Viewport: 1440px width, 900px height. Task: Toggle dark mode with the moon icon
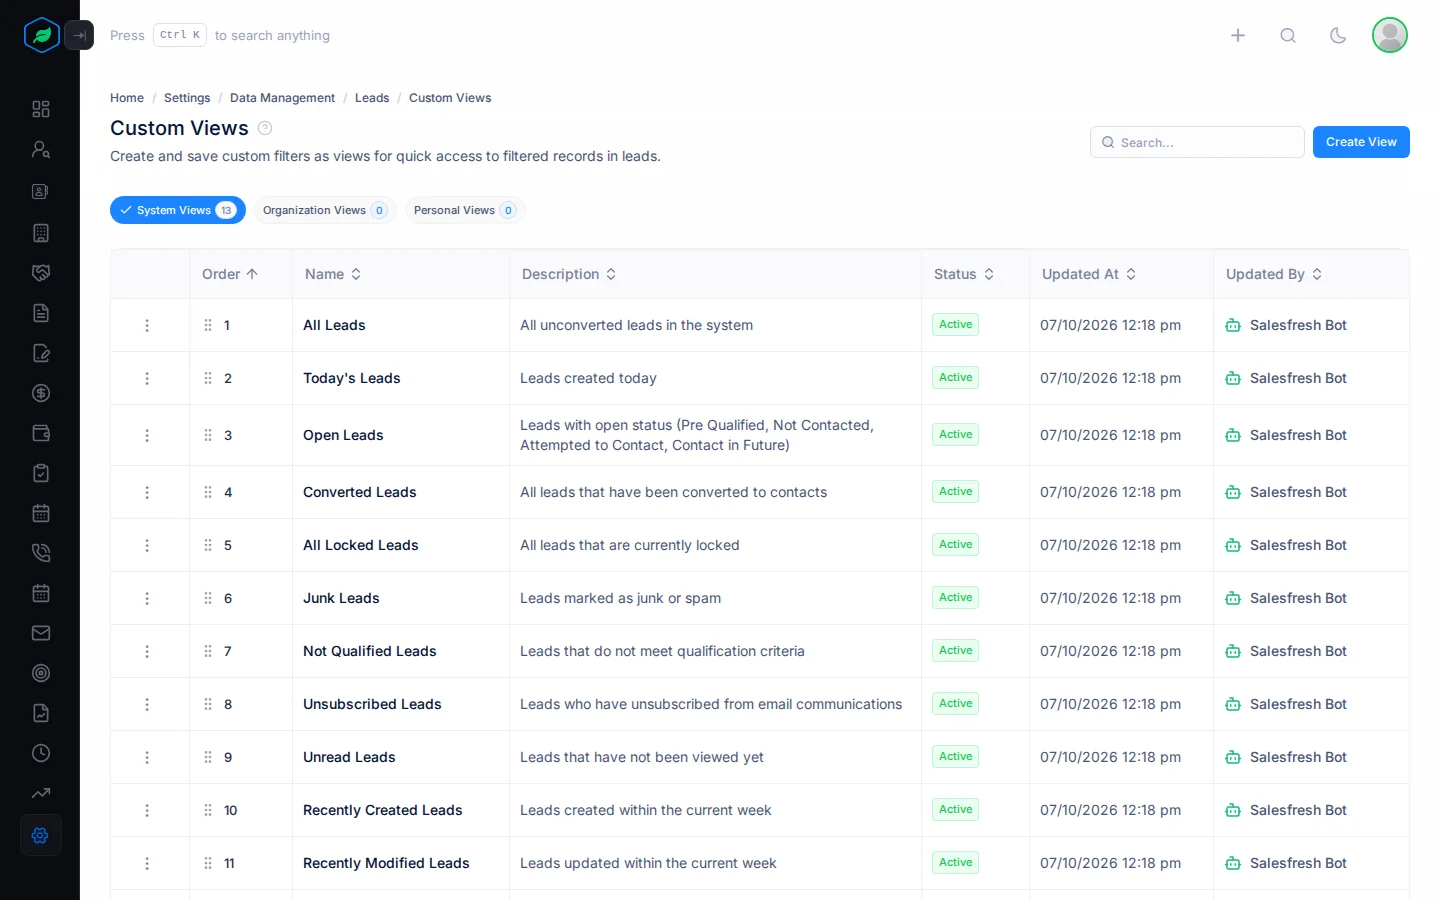click(1338, 35)
